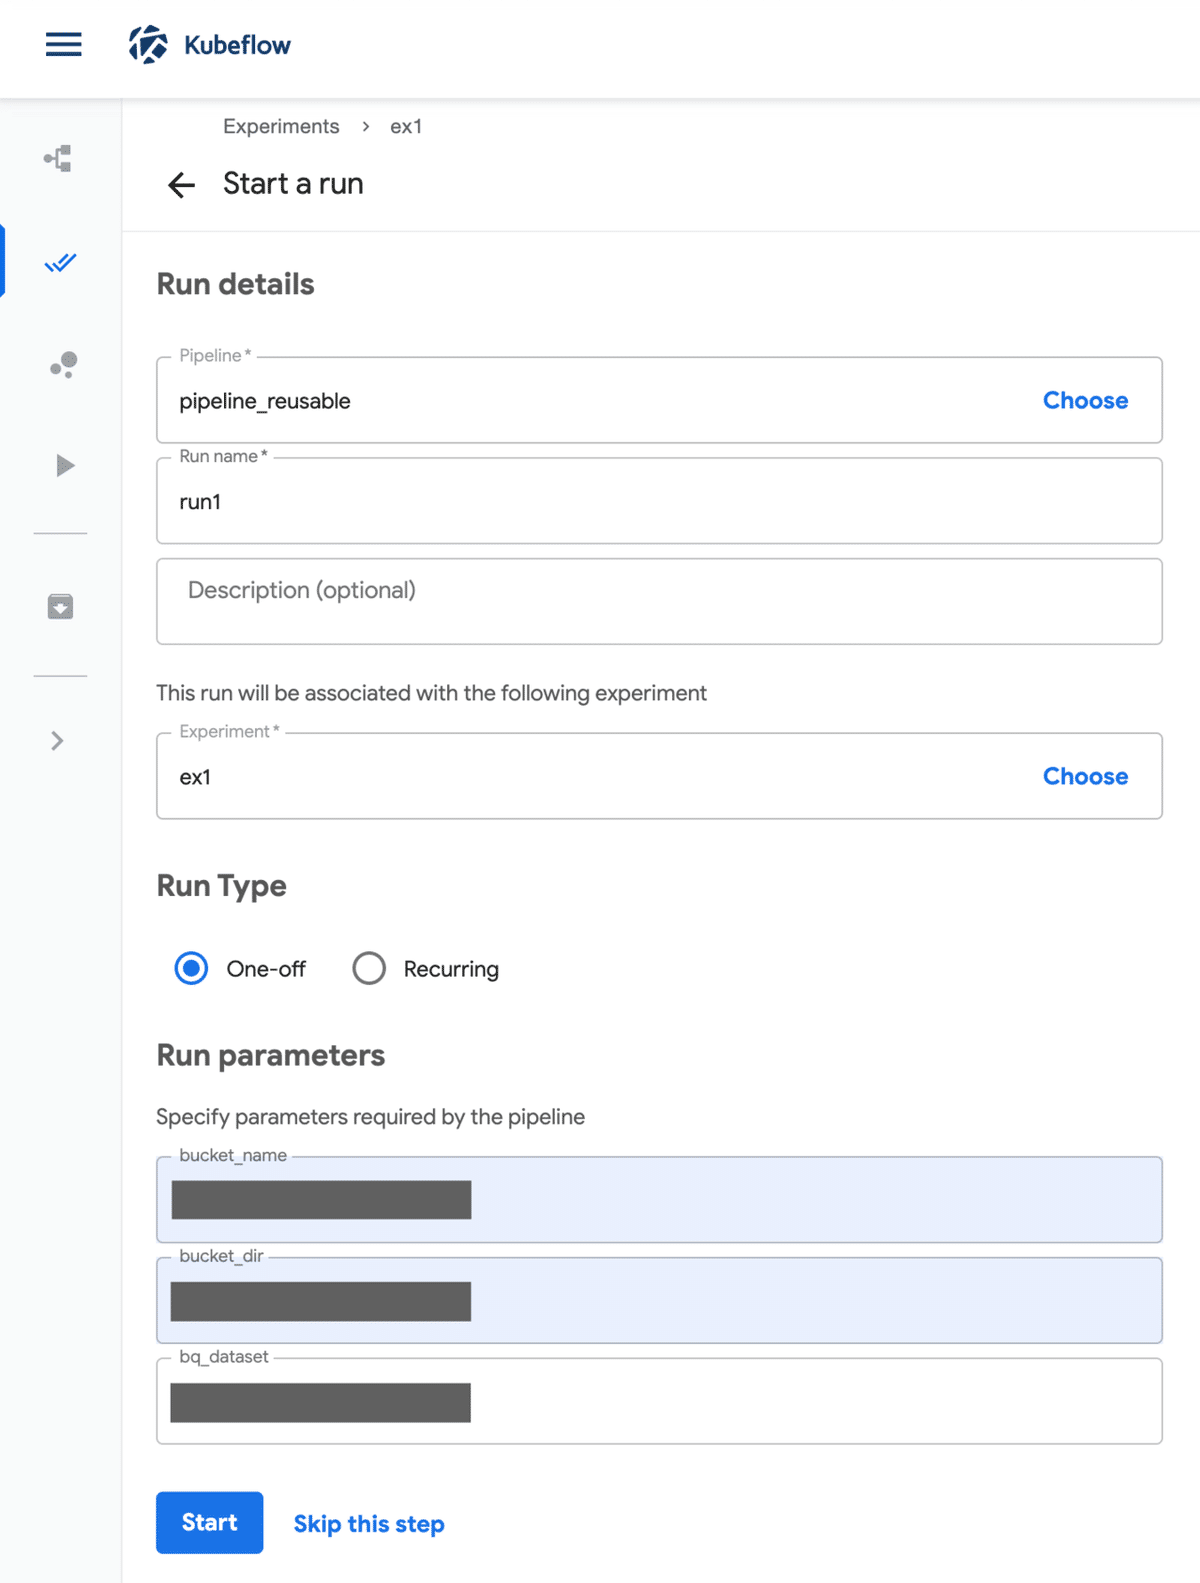The height and width of the screenshot is (1583, 1200).
Task: Click Skip this step
Action: pos(369,1524)
